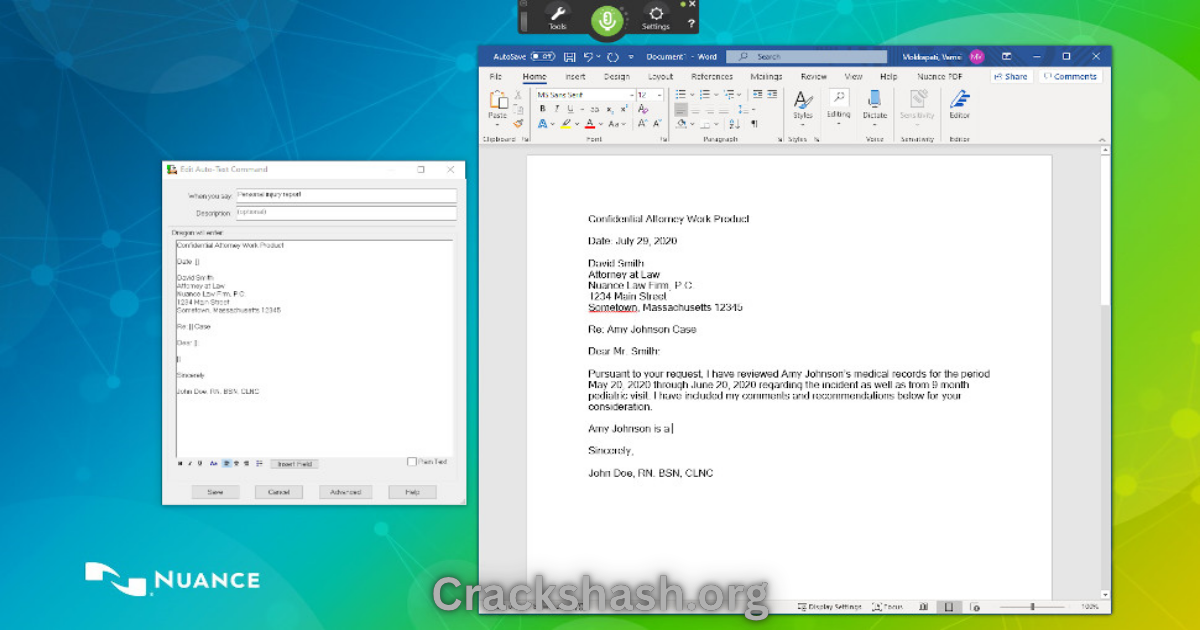This screenshot has width=1200, height=630.
Task: Click the text highlight color button
Action: 565,124
